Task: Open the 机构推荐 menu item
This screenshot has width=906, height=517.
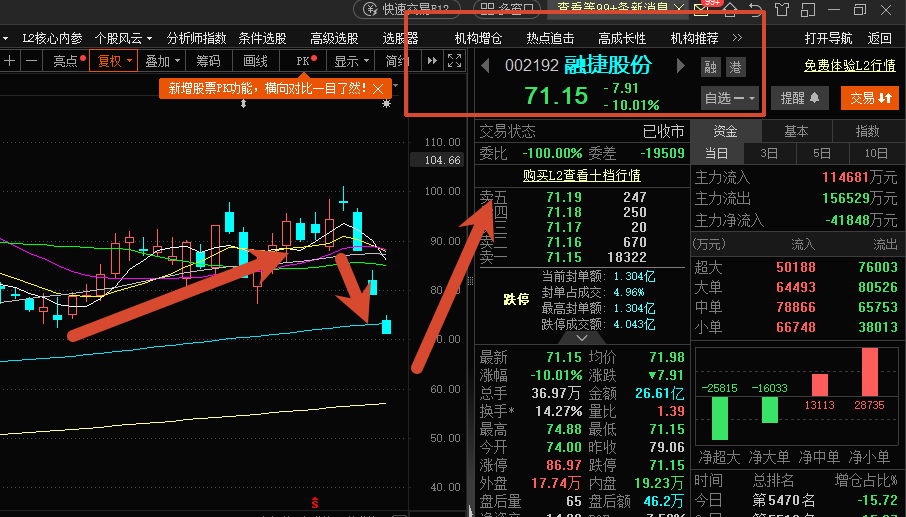Action: (694, 39)
